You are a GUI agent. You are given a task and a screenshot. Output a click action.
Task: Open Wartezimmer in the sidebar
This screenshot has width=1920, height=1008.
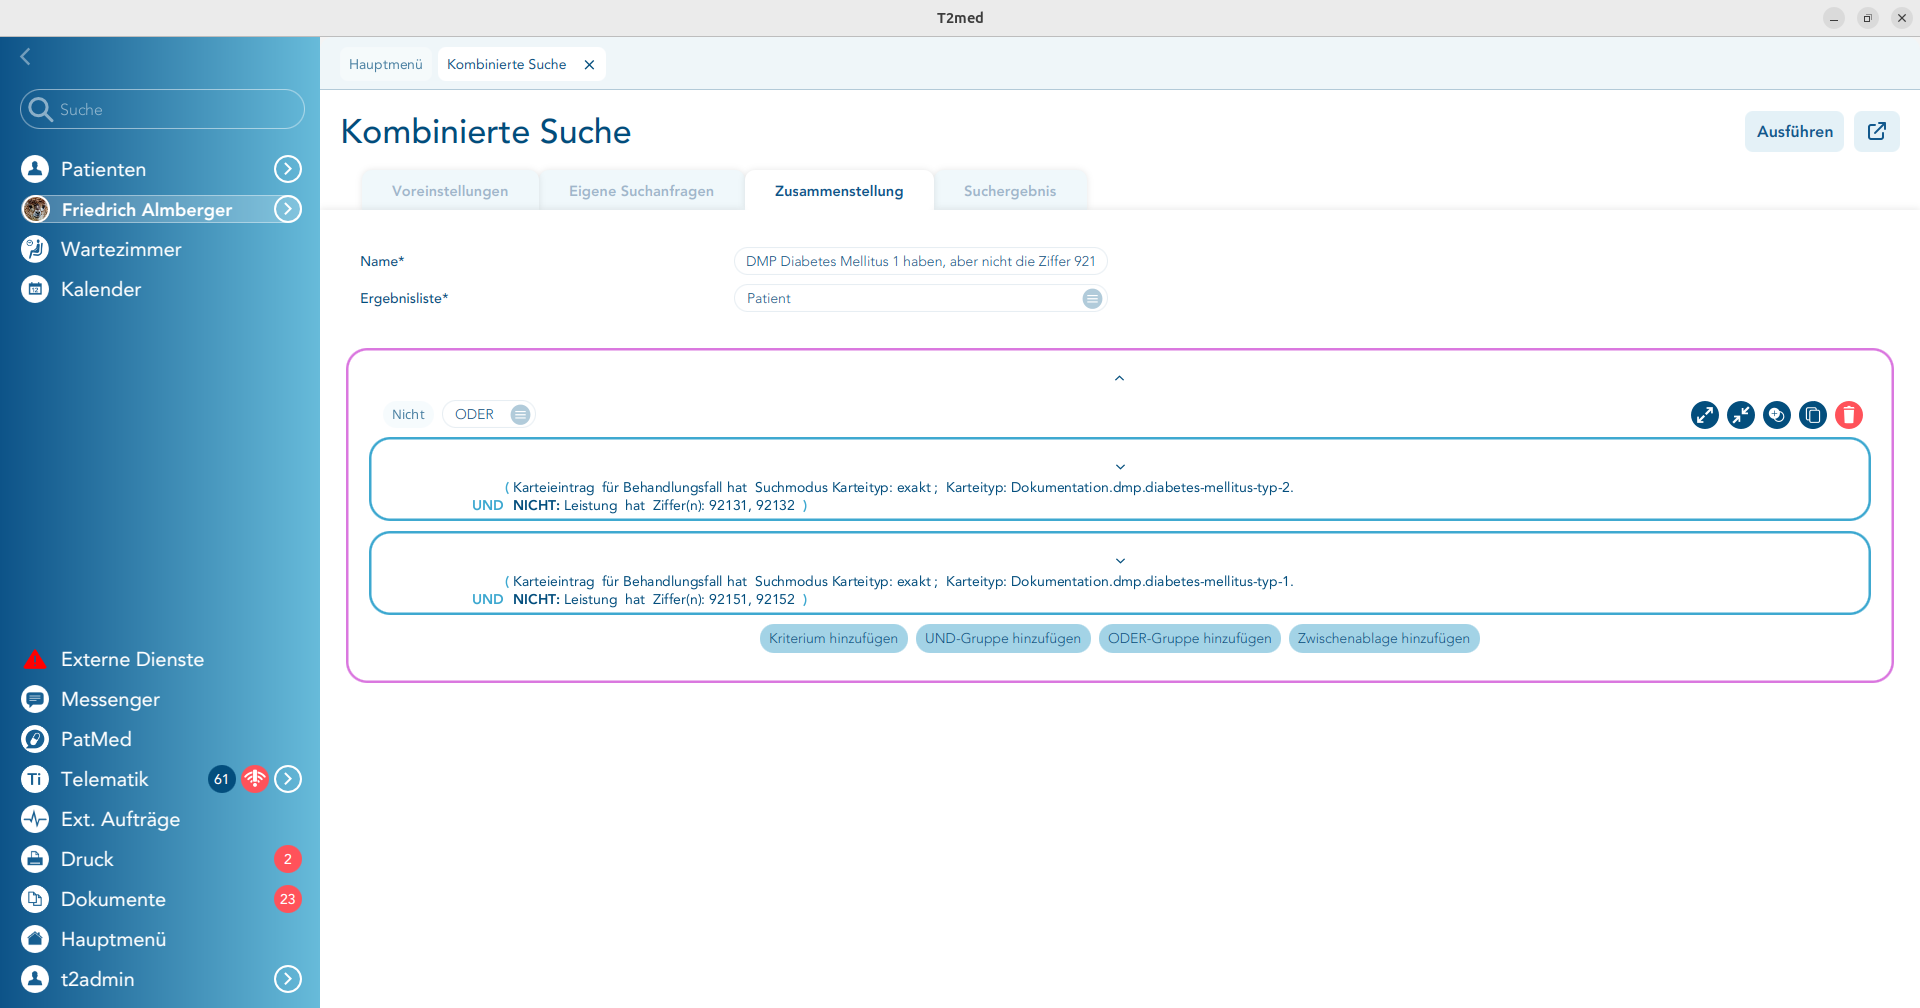point(121,249)
